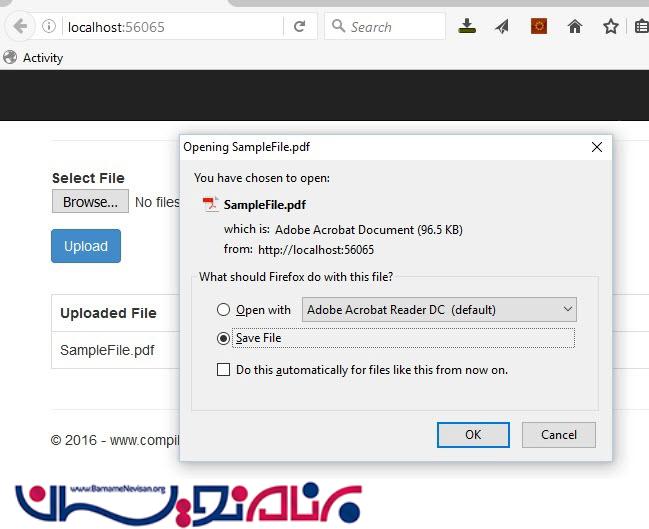Click the bold SampleFile.pdf name in dialog
Screen dimensions: 649x529
pos(265,205)
